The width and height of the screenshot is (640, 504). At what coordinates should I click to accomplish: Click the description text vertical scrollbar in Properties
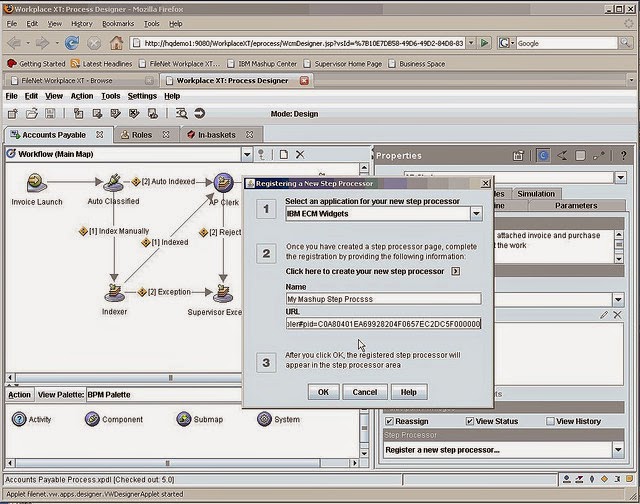tap(619, 246)
